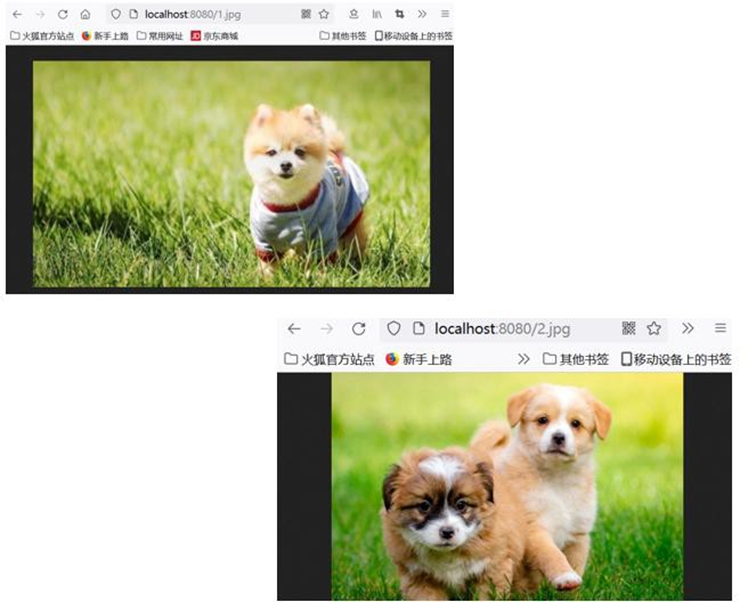Open 移动设备上的书签 in 1.jpg window
The width and height of the screenshot is (748, 602).
(414, 36)
